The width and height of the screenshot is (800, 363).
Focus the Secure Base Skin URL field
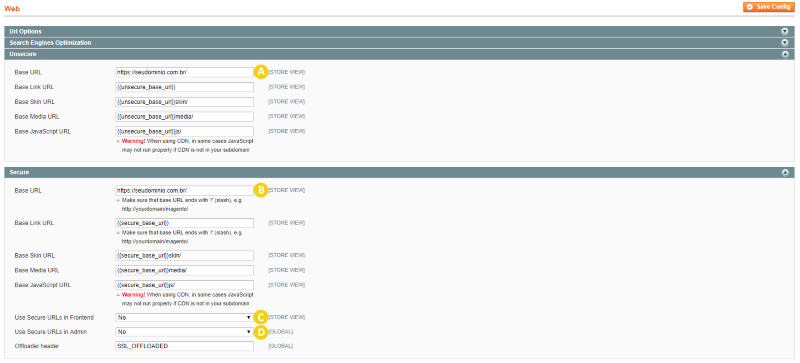pyautogui.click(x=185, y=255)
